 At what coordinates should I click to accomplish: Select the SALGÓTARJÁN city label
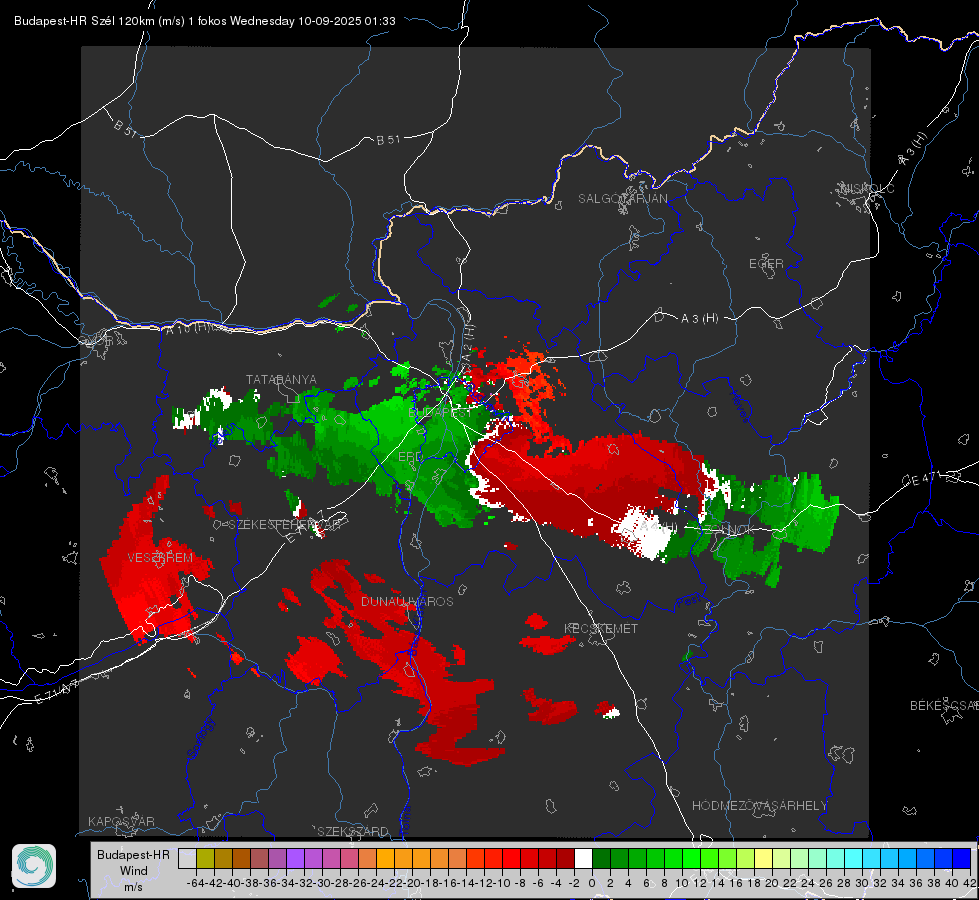[x=622, y=199]
